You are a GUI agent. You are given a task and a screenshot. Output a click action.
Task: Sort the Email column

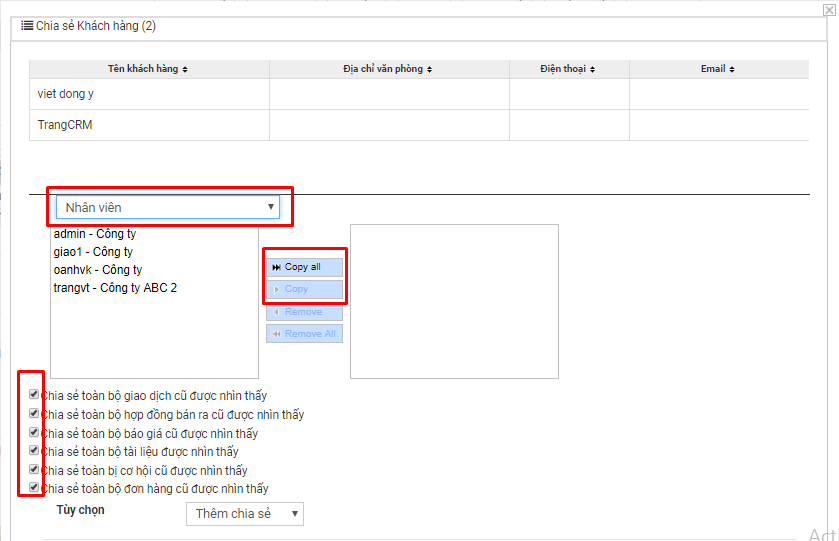[x=732, y=70]
